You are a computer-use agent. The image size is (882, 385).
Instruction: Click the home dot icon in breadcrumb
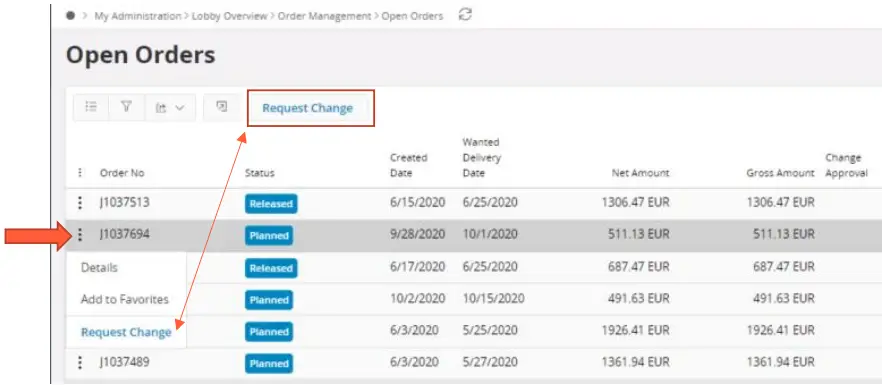(70, 16)
